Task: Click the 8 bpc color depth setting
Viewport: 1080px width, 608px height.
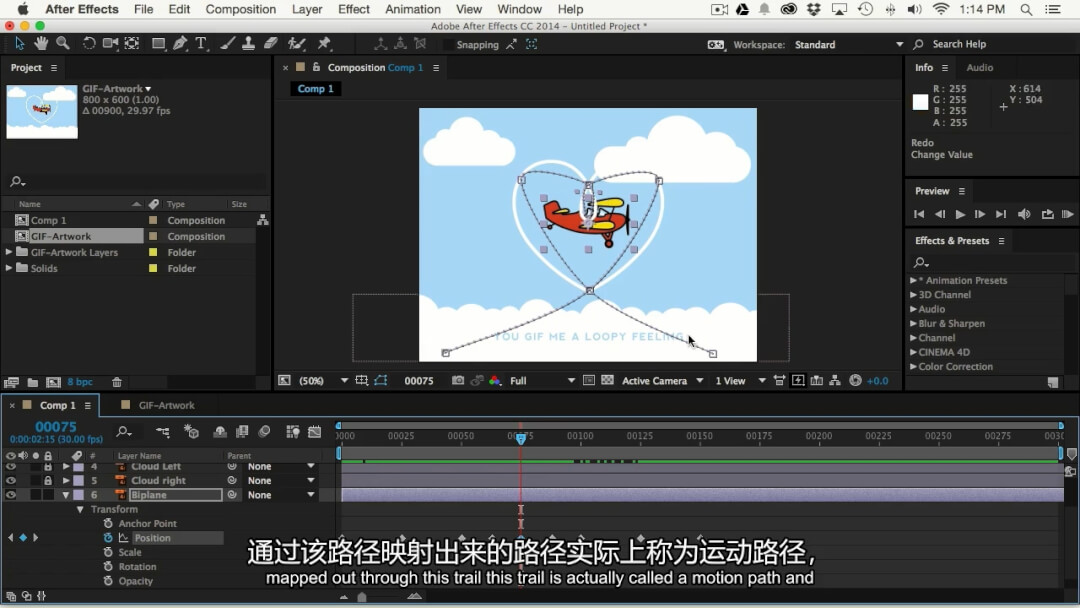Action: pos(80,382)
